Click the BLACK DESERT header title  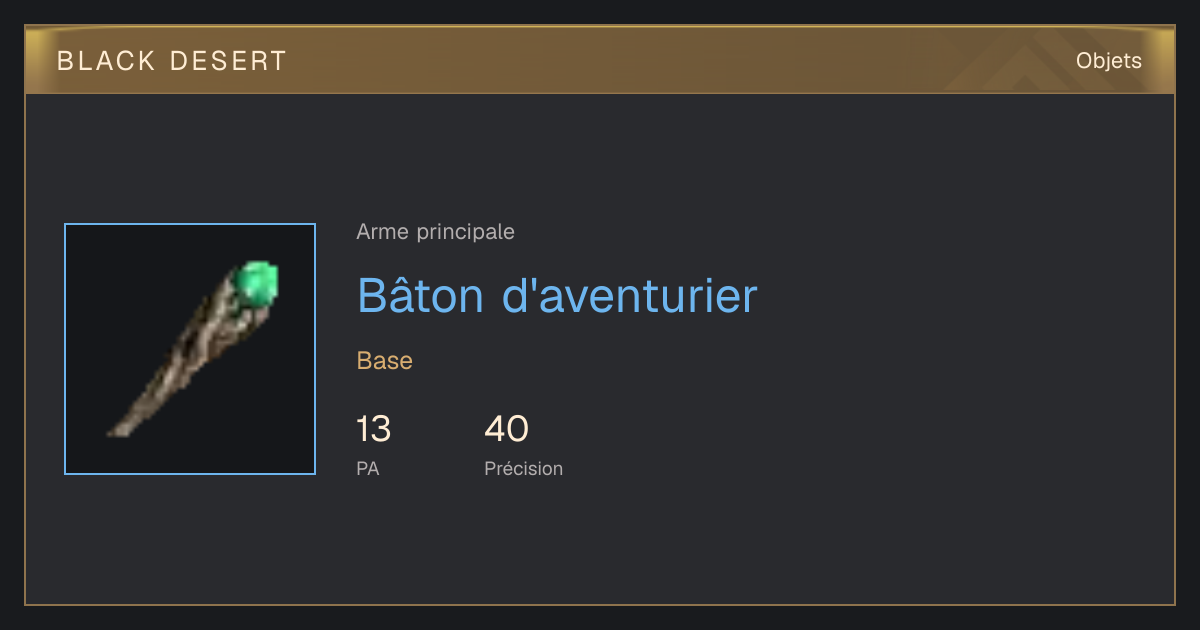(x=172, y=61)
